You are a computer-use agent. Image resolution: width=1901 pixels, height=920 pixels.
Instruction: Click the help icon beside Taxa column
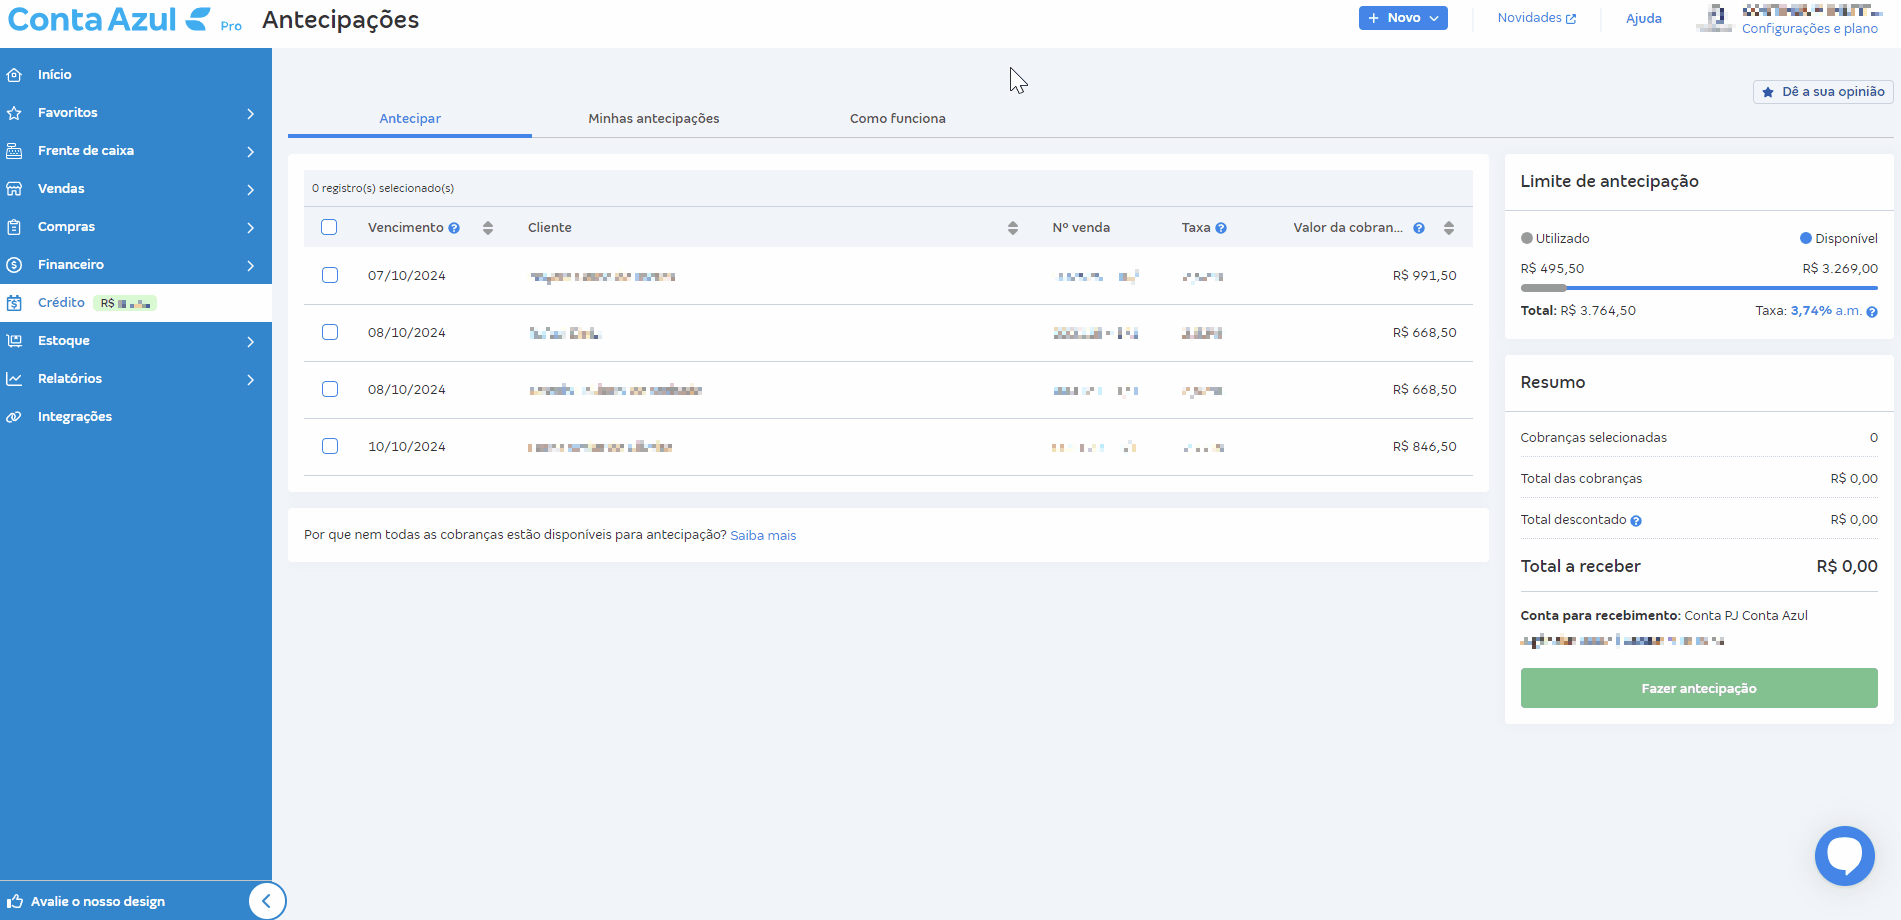[1221, 228]
